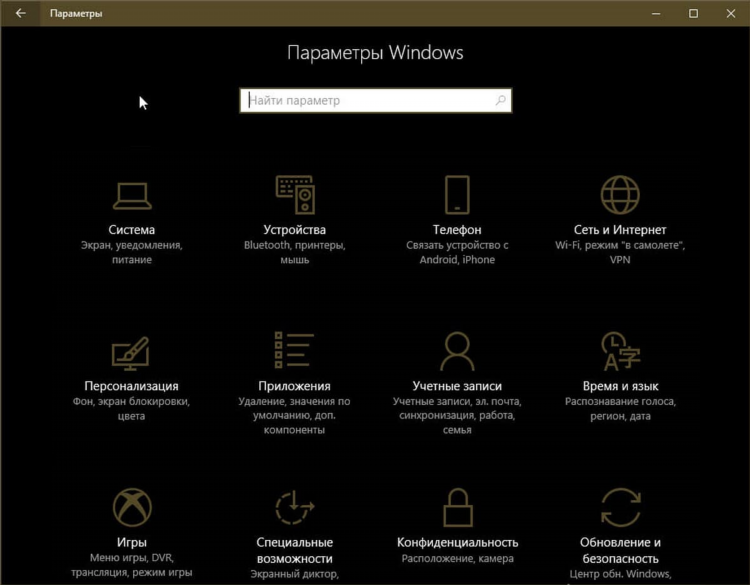Click 'Фон, экран блокировки, цвета' text

pos(132,408)
